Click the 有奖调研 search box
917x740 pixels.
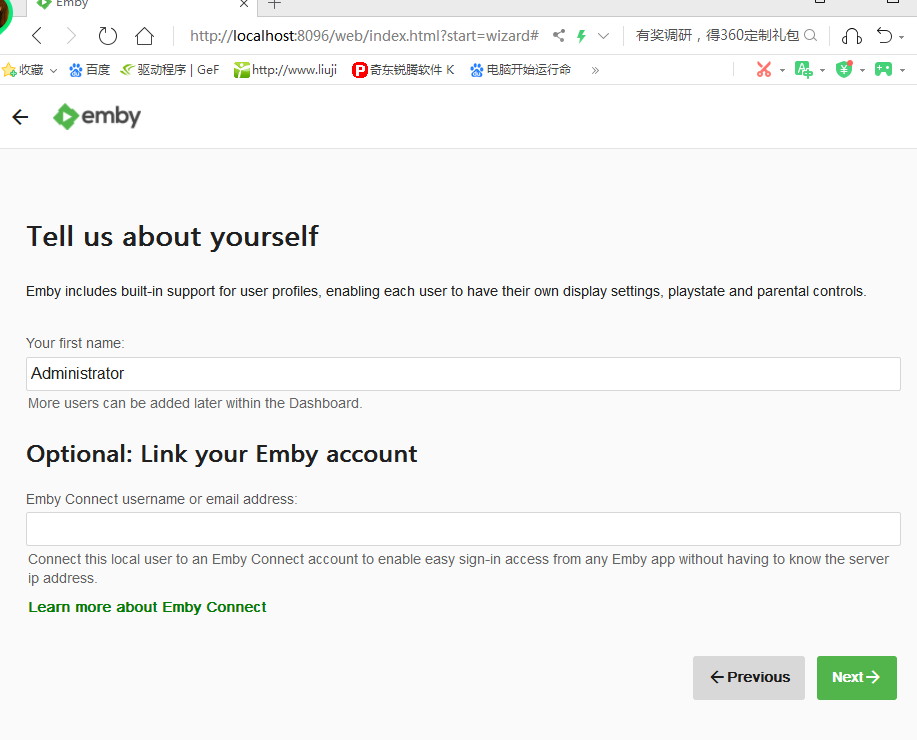pos(717,36)
